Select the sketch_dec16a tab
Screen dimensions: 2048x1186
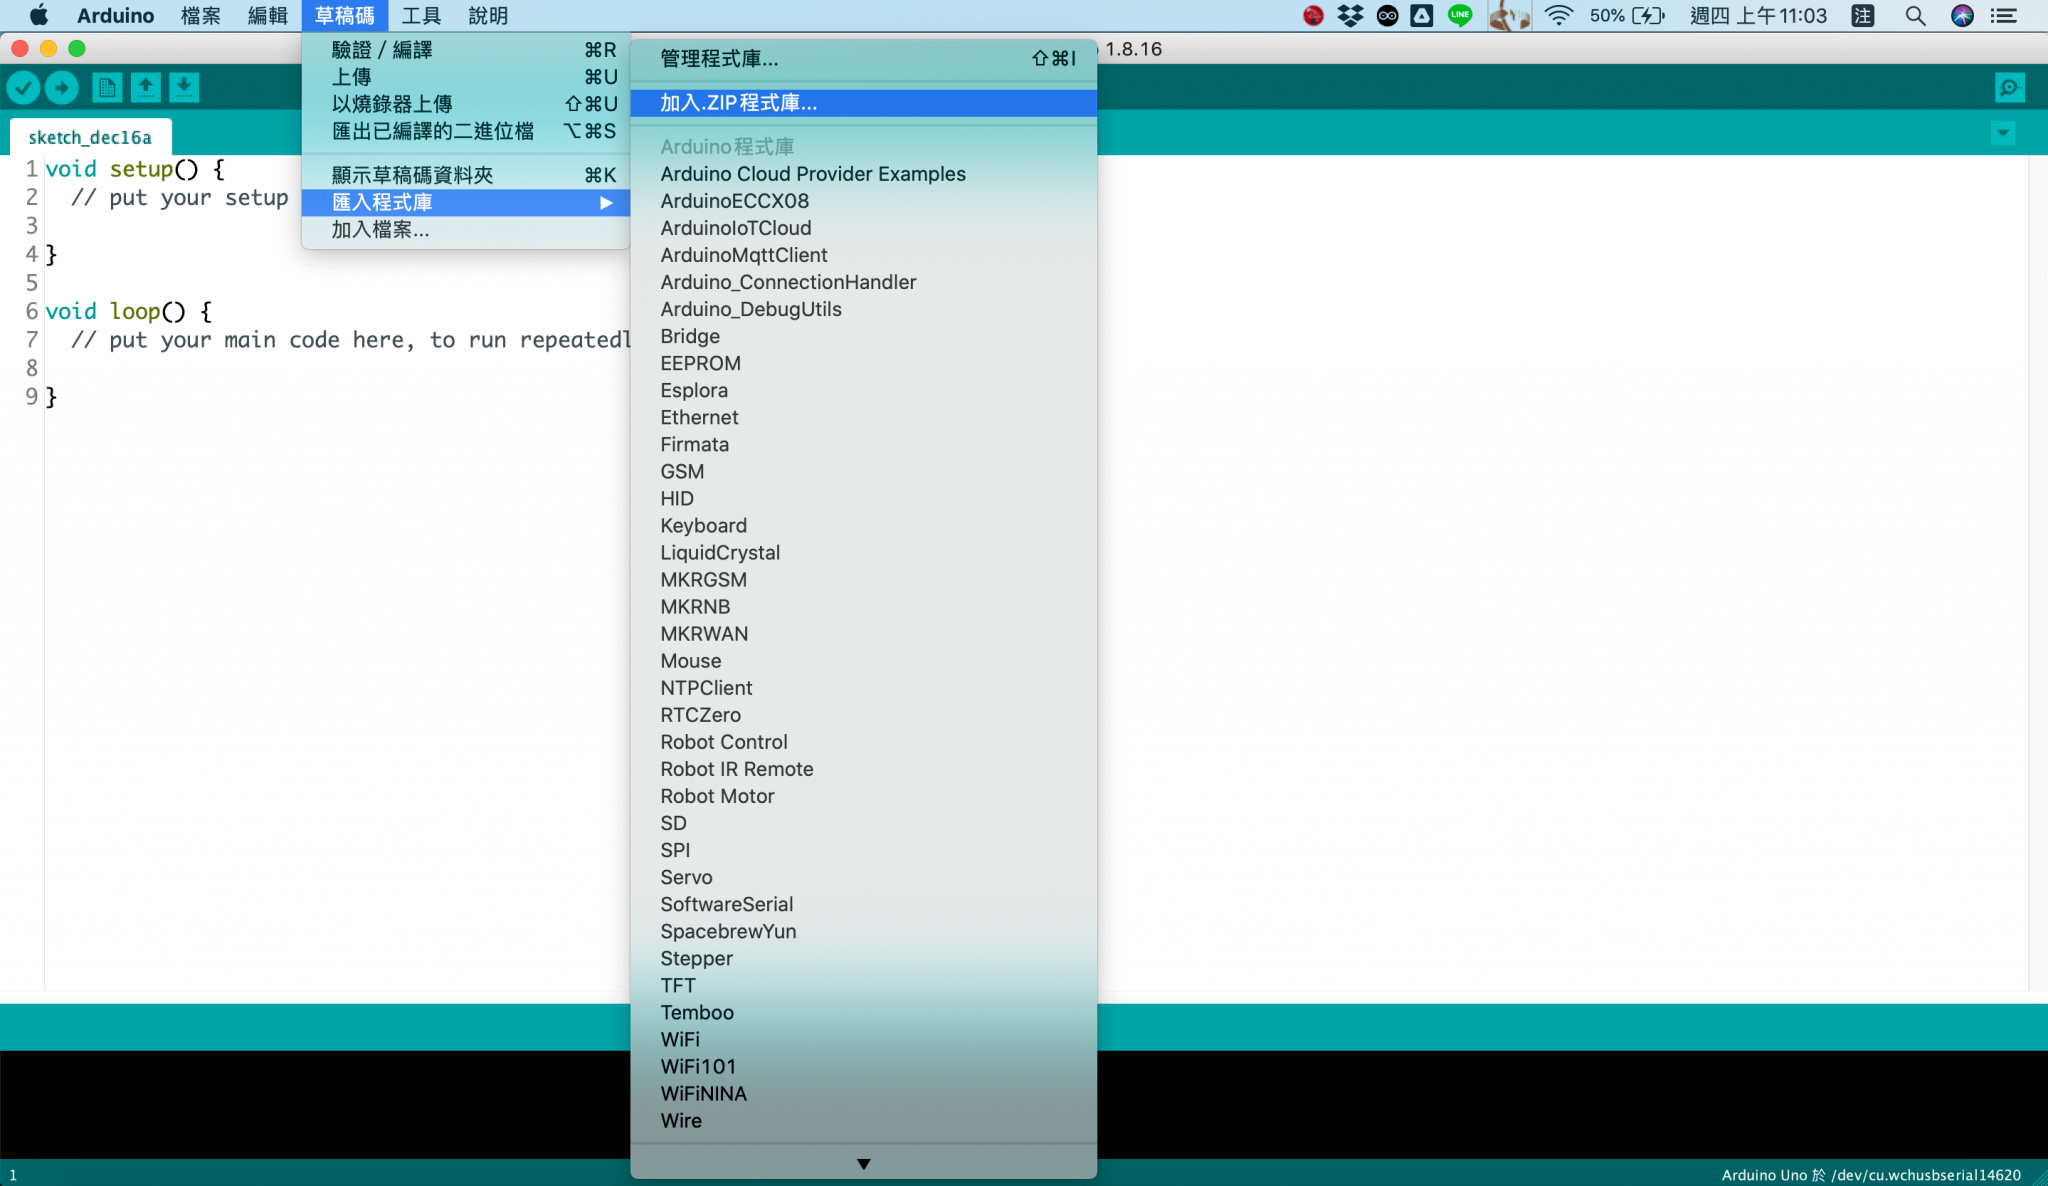click(91, 137)
